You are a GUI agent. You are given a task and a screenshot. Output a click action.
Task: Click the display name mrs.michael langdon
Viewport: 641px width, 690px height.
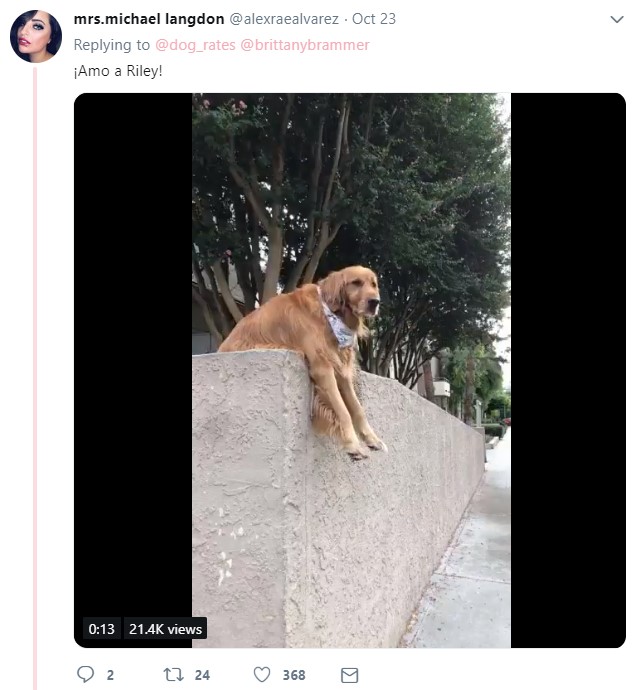click(x=149, y=19)
